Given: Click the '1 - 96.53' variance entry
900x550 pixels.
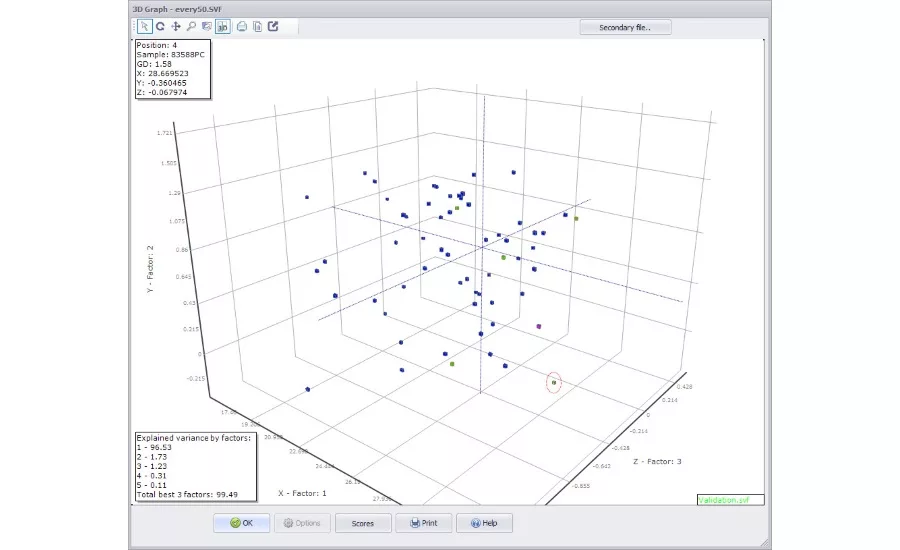Looking at the screenshot, I should (154, 447).
